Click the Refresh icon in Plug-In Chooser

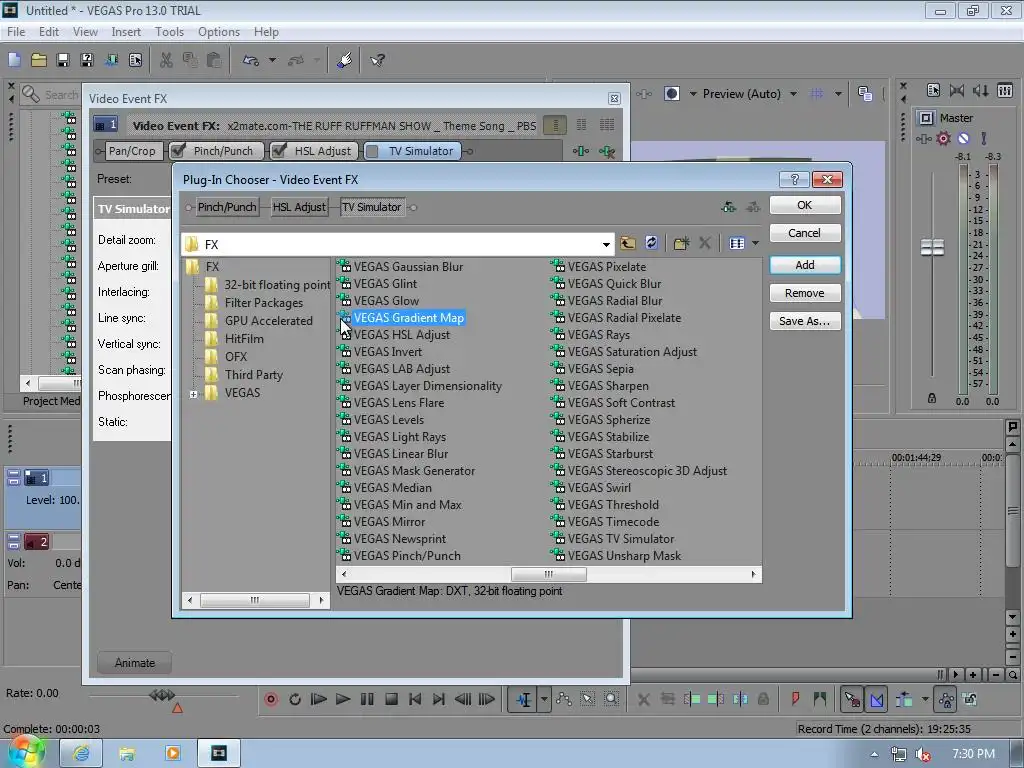651,244
